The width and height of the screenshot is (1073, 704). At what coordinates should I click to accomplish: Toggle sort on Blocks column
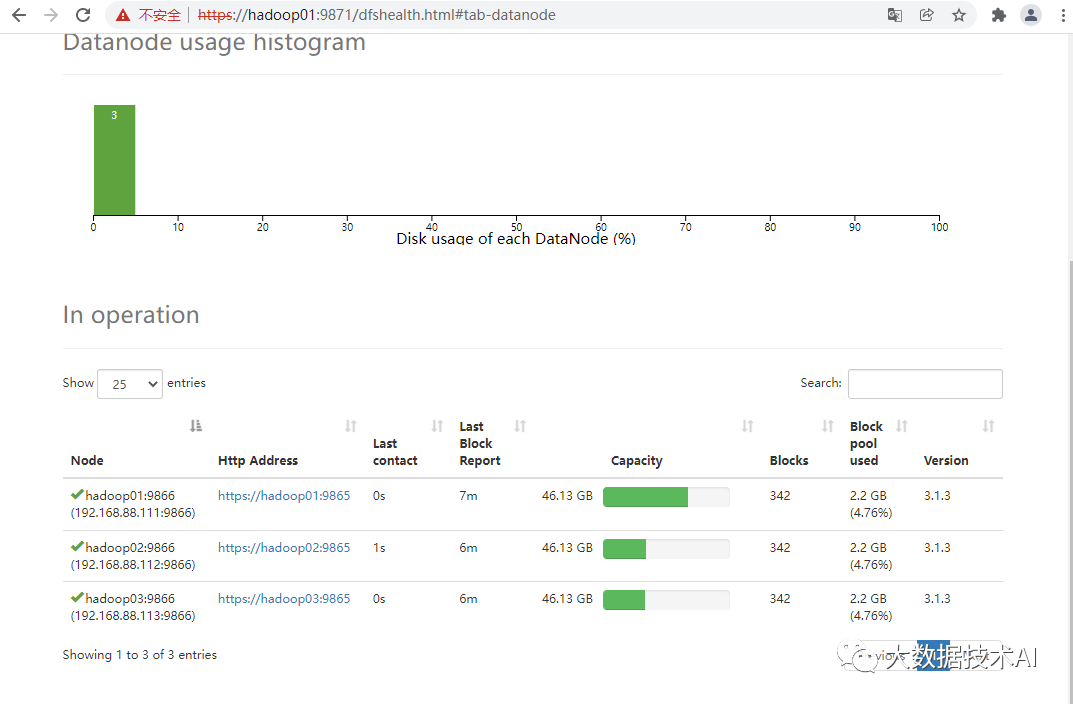828,426
